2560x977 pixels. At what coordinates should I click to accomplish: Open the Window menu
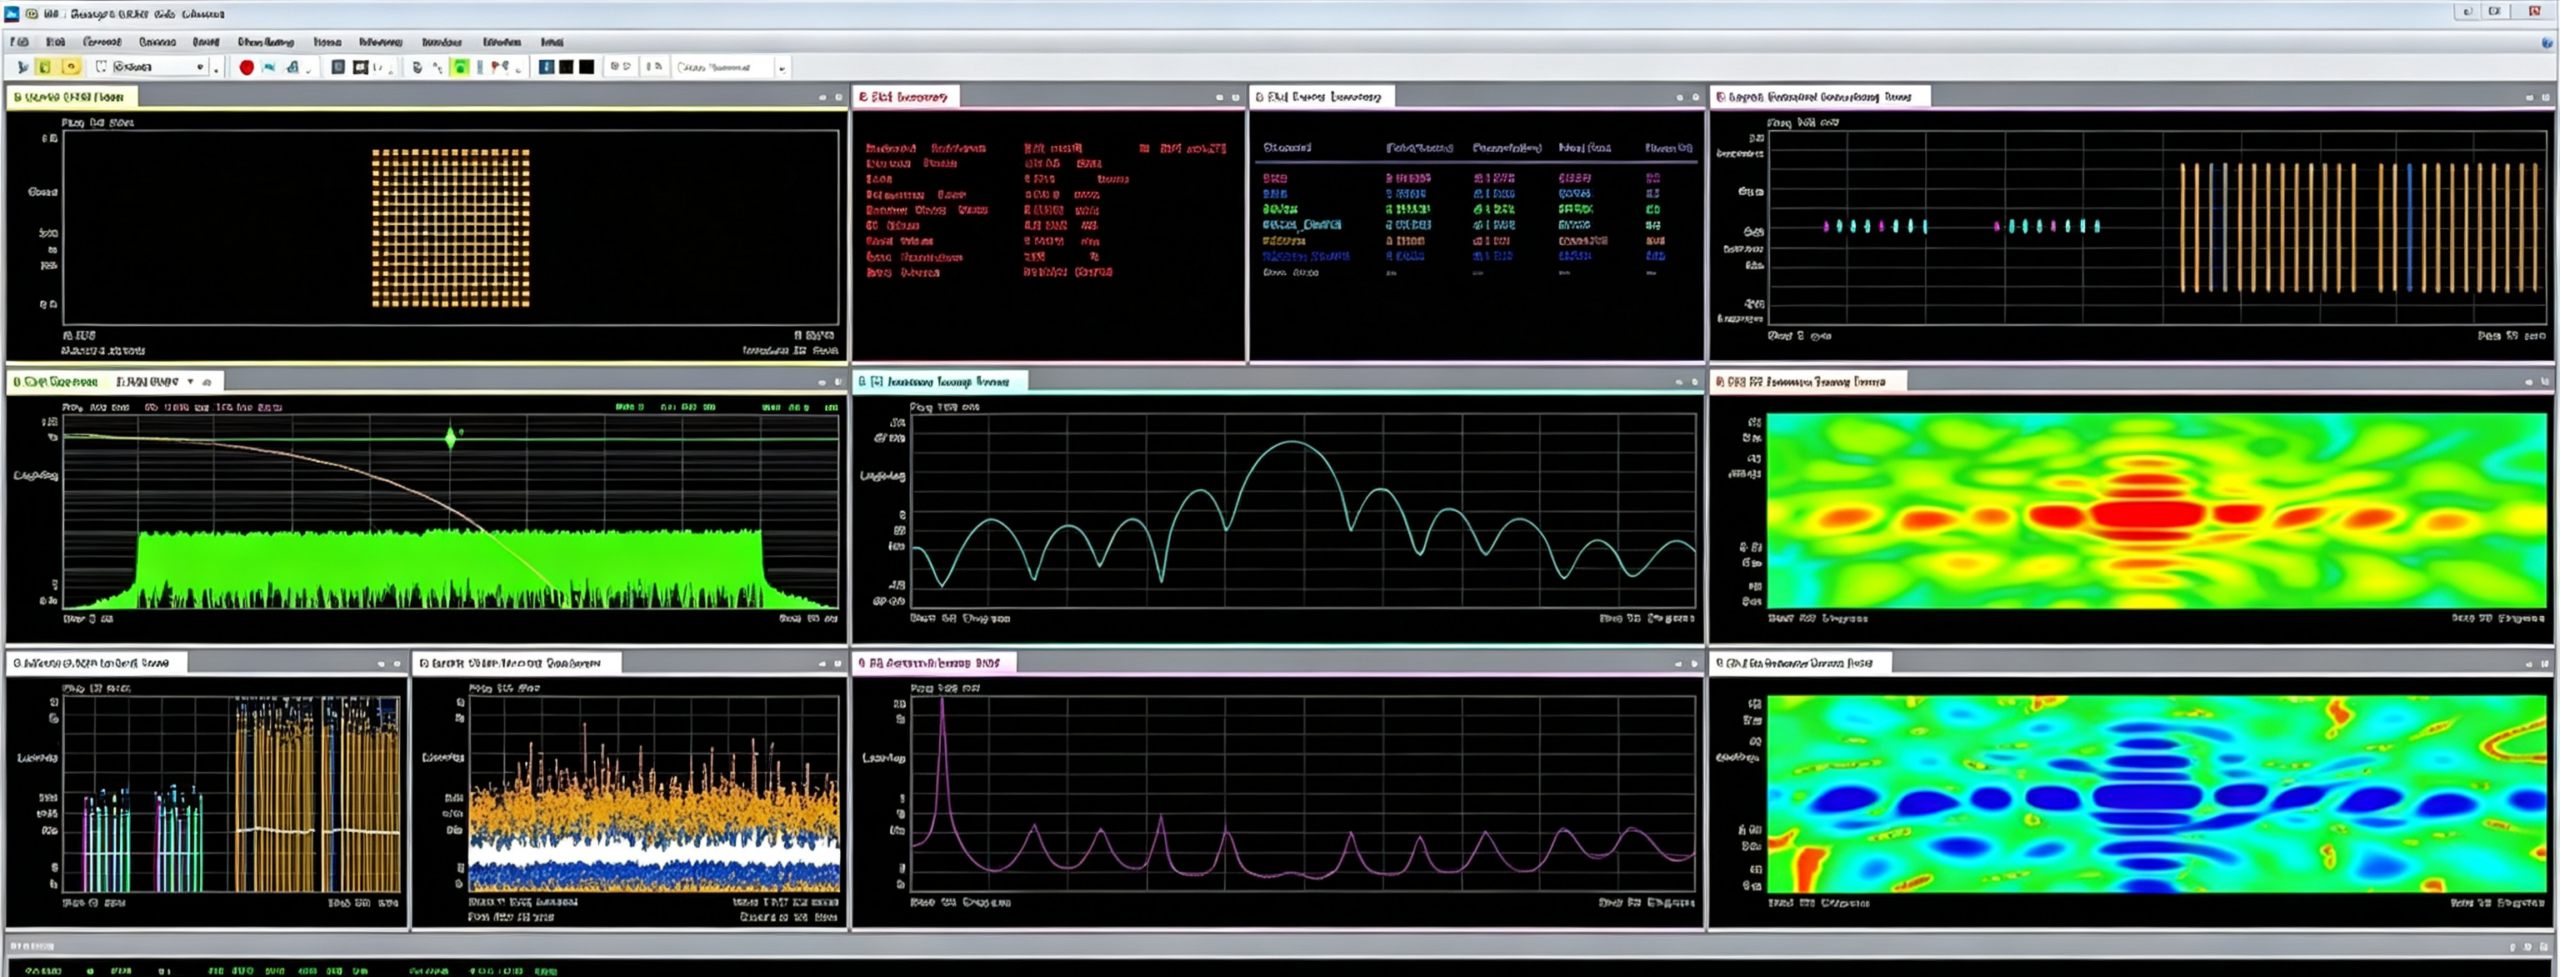point(441,42)
